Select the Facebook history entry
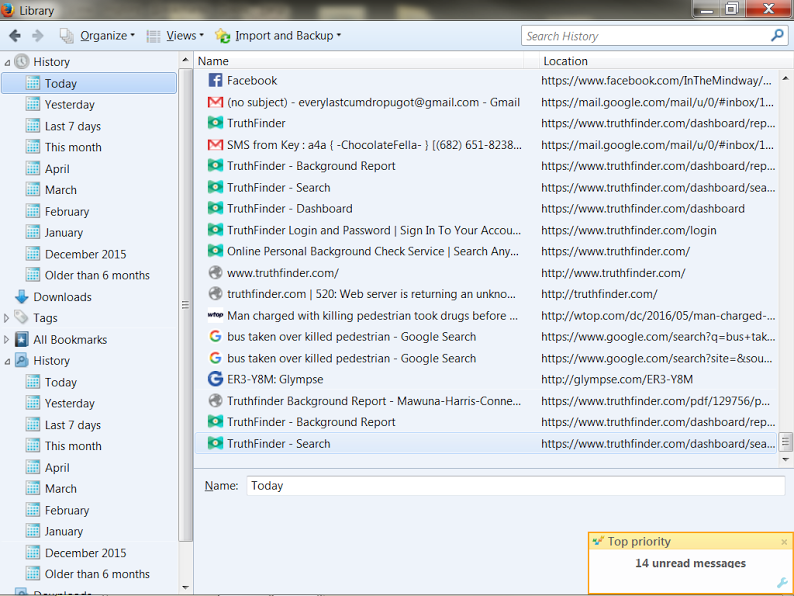The width and height of the screenshot is (794, 596). 486,81
